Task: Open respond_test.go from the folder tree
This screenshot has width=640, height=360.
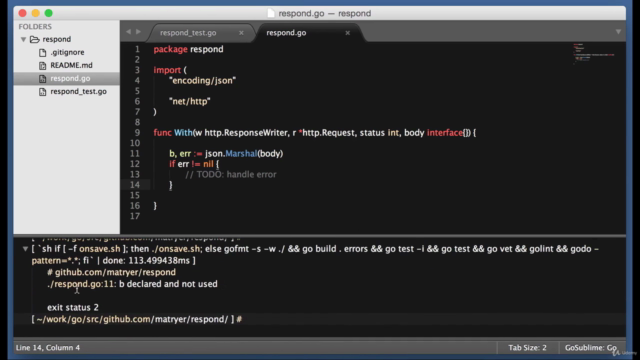Action: [78, 91]
